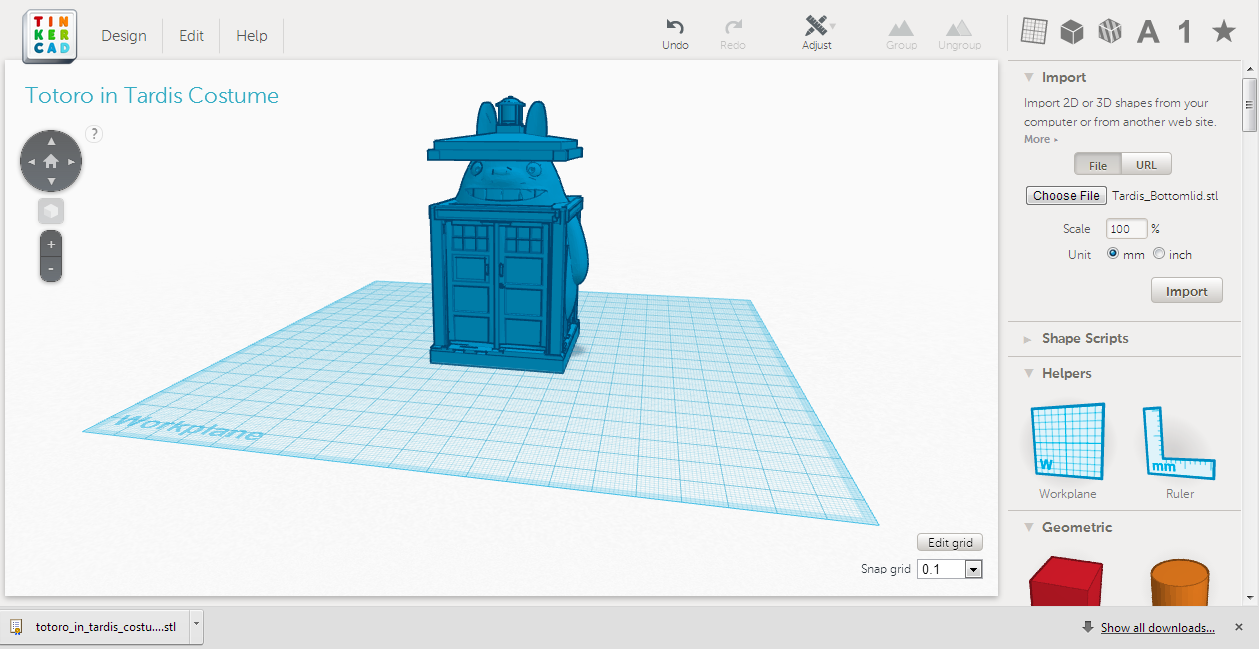Rotate view left with left arrow
The image size is (1259, 649).
click(x=31, y=161)
